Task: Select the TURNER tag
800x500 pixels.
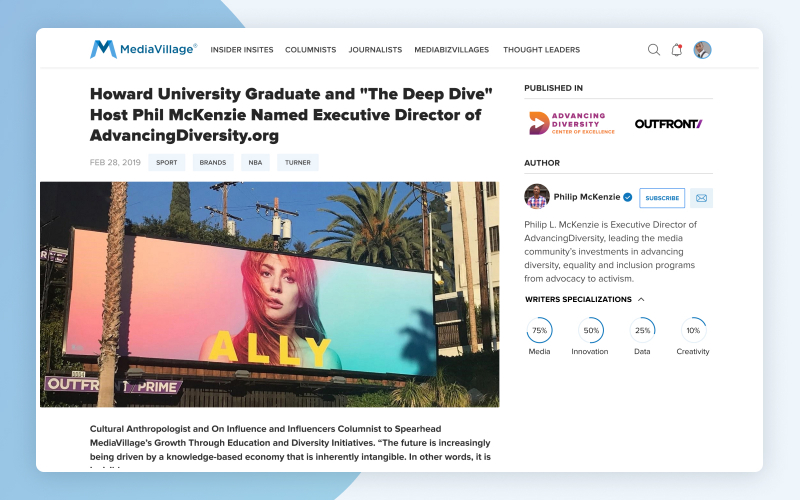Action: coord(297,162)
